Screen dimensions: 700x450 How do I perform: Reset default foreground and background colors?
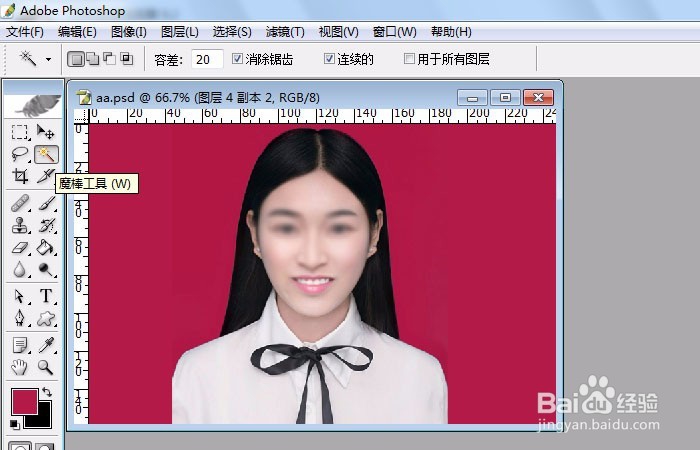tap(15, 424)
